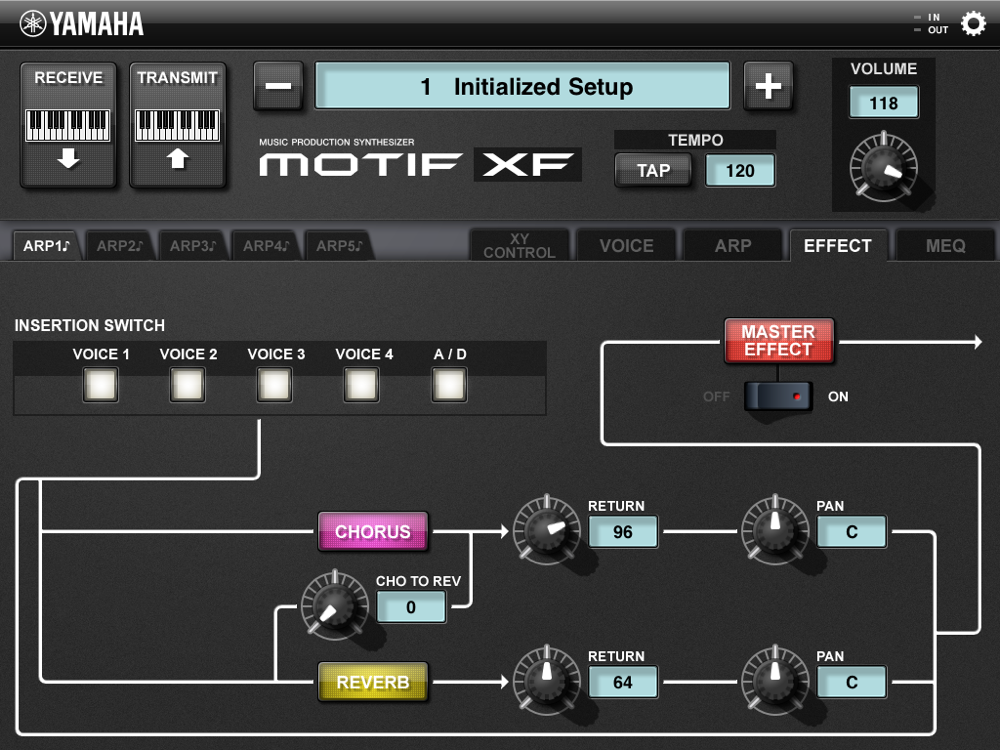
Task: Click the Reverb effect button
Action: (x=373, y=682)
